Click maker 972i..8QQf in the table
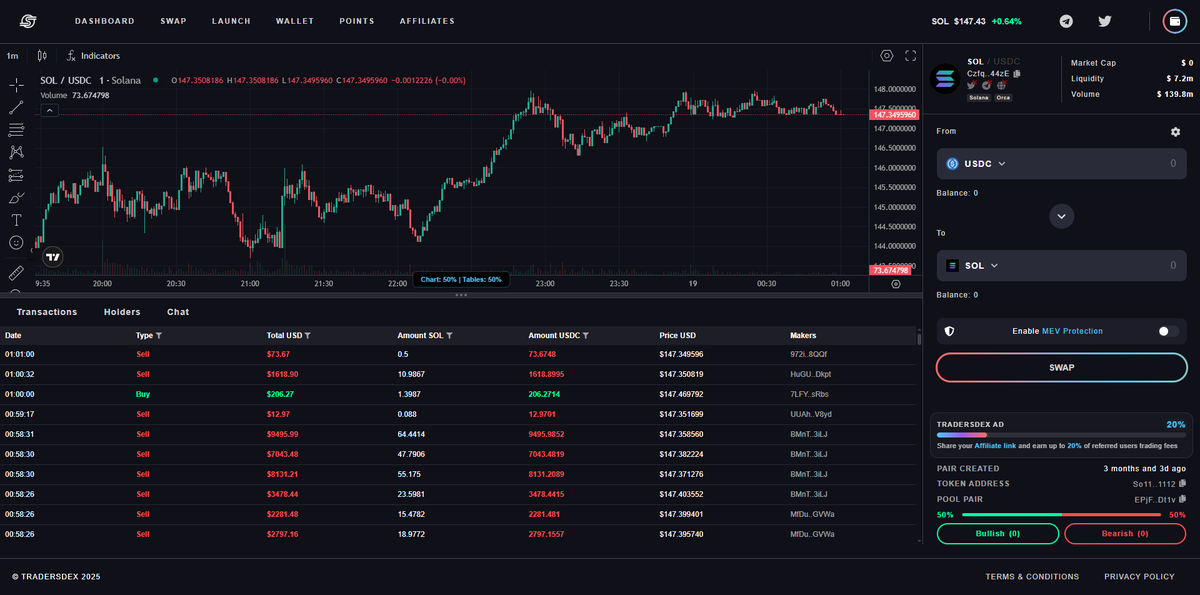 coord(809,355)
